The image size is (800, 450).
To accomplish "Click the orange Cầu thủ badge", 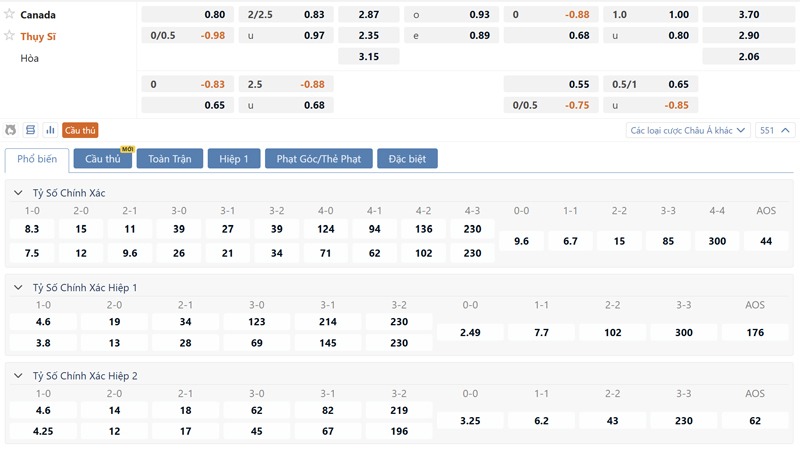I will pos(80,130).
